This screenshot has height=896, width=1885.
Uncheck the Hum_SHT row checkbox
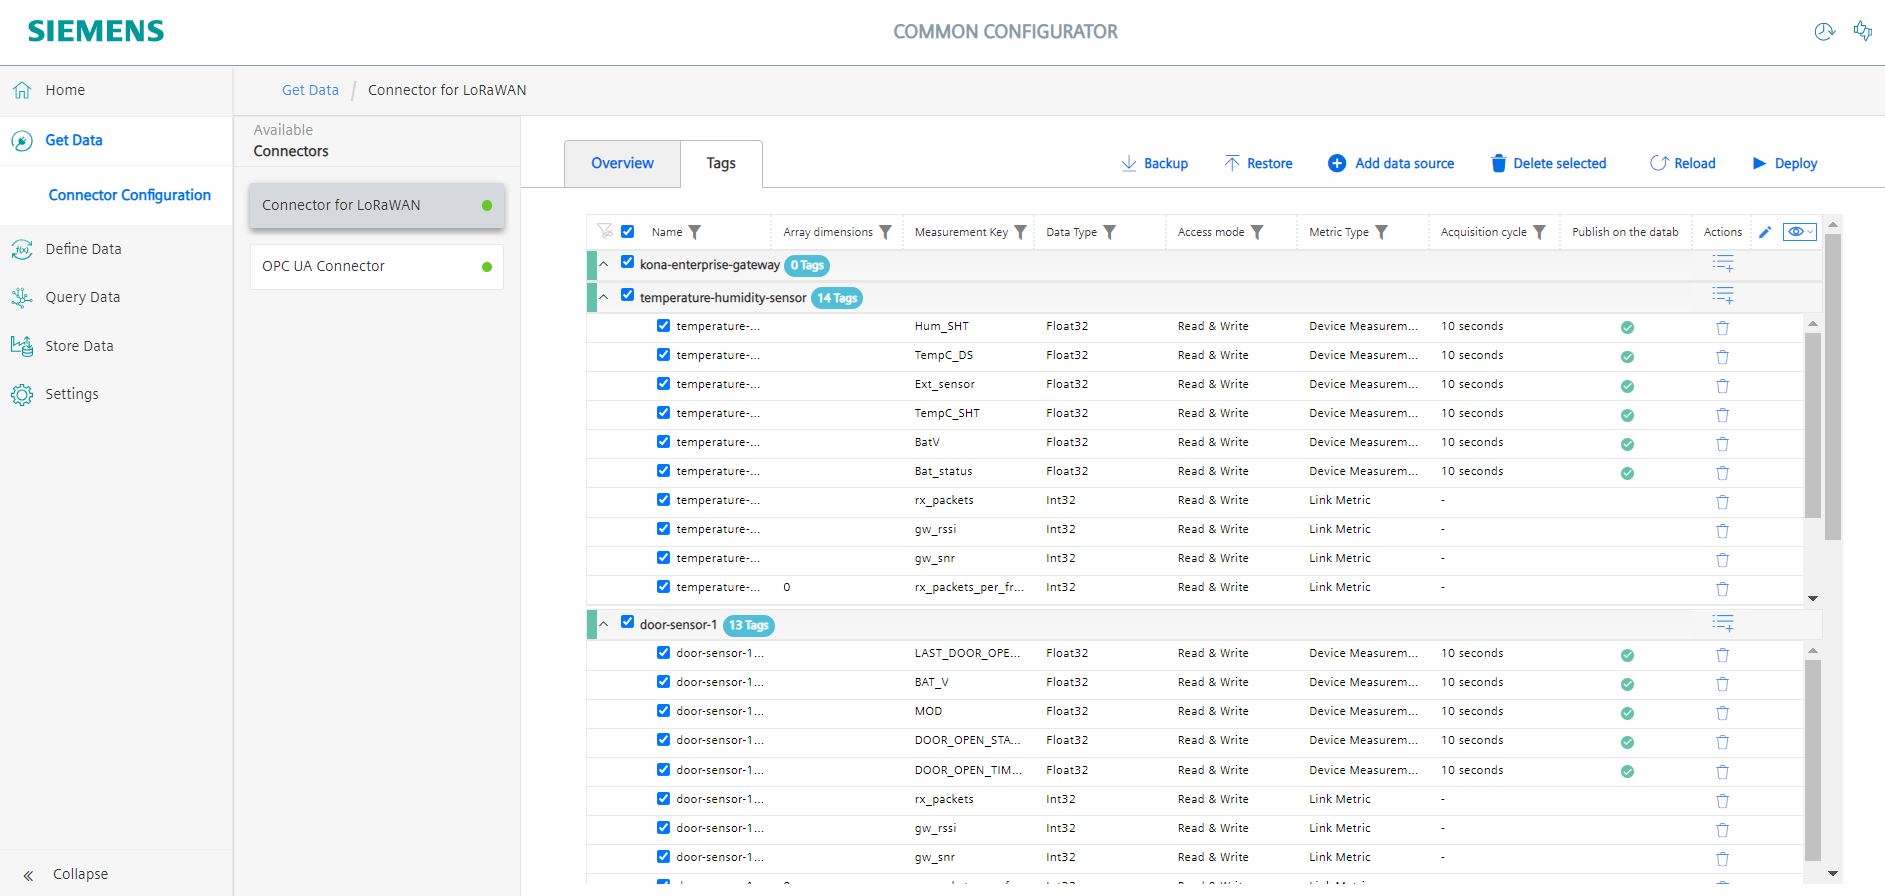663,325
